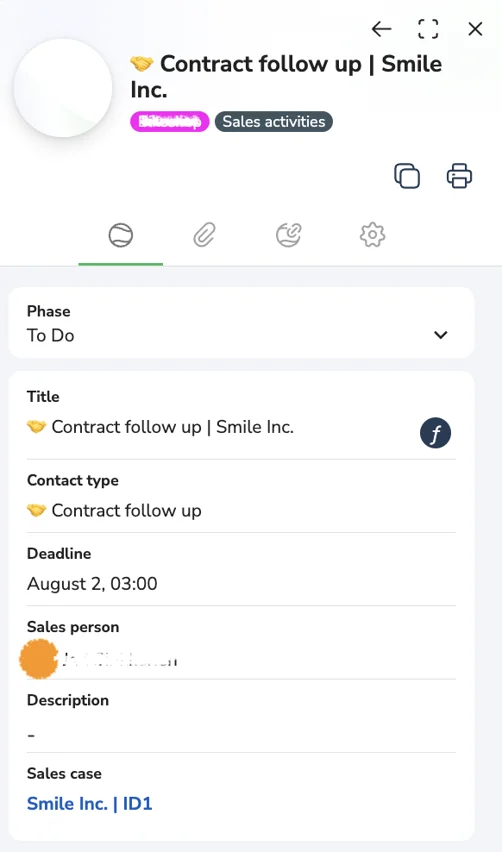Expand panel to fullscreen view
502x852 pixels.
pyautogui.click(x=428, y=29)
